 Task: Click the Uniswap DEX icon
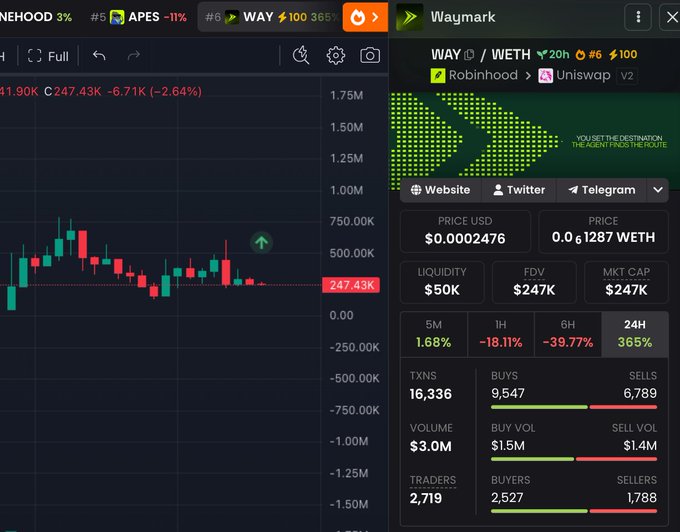tap(545, 75)
